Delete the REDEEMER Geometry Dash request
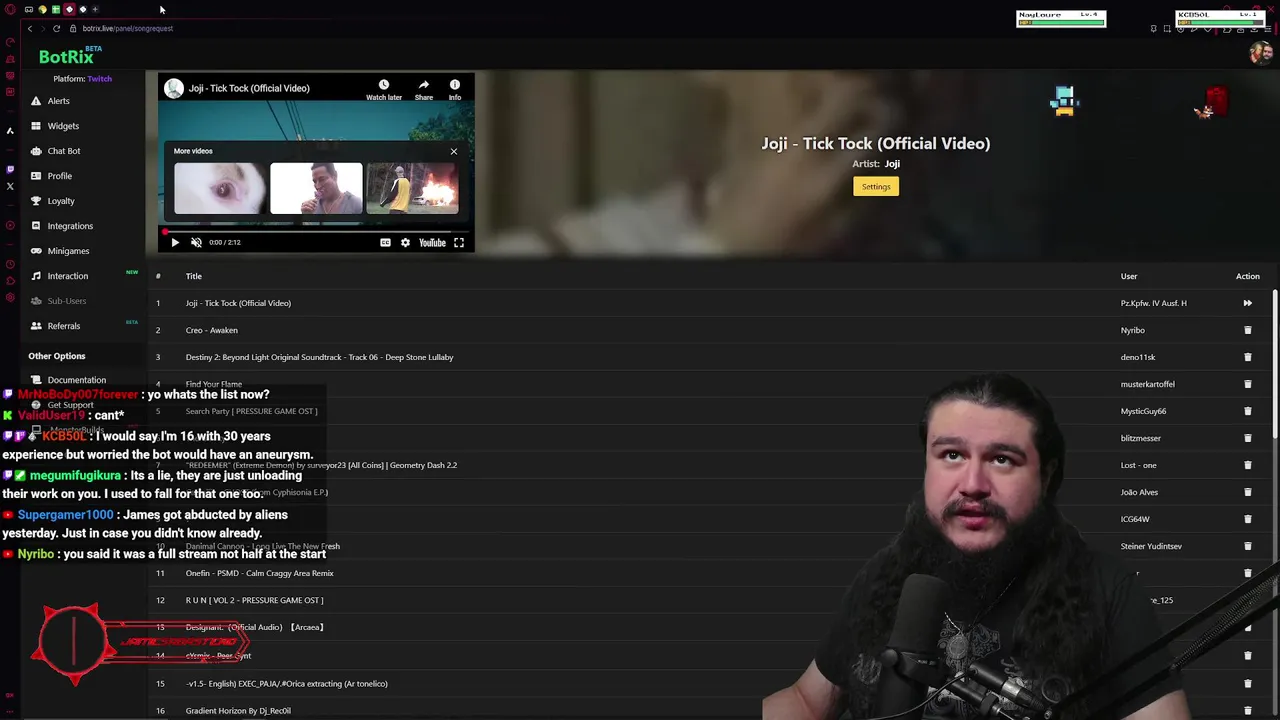 [1247, 465]
